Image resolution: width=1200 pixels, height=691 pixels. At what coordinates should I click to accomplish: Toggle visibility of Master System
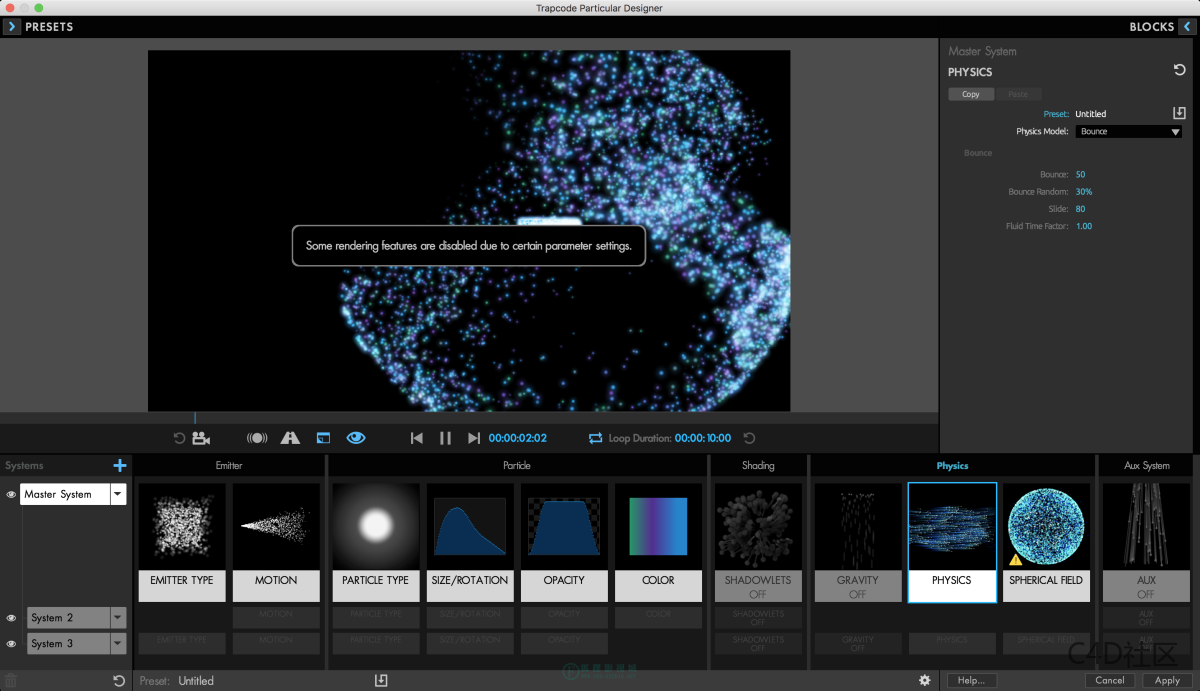click(10, 493)
